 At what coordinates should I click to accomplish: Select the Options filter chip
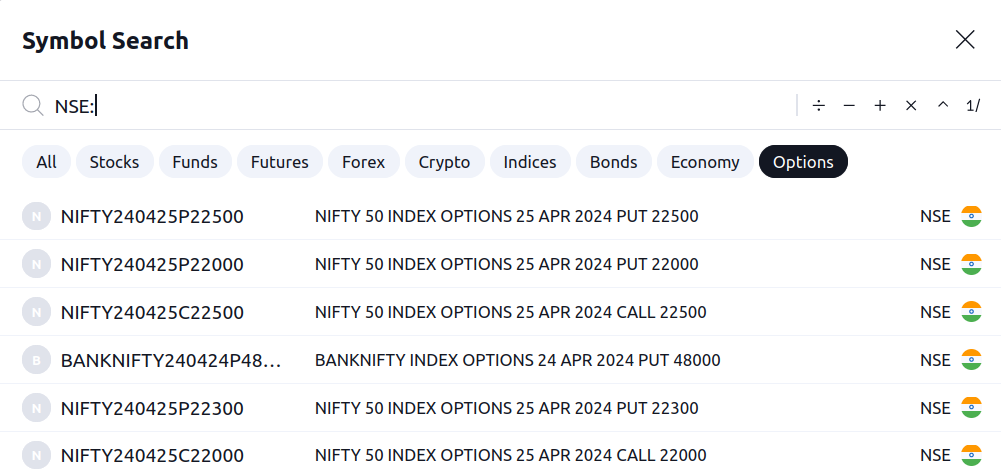point(803,162)
